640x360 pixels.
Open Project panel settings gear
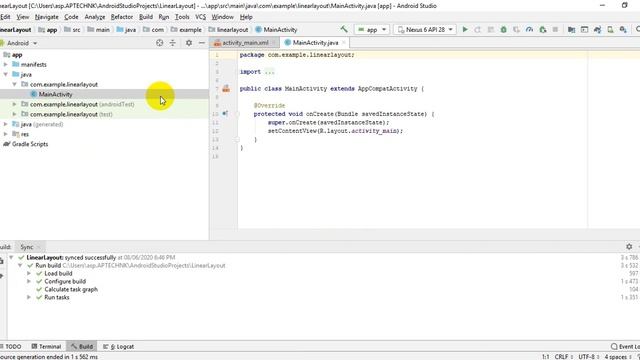pos(189,43)
